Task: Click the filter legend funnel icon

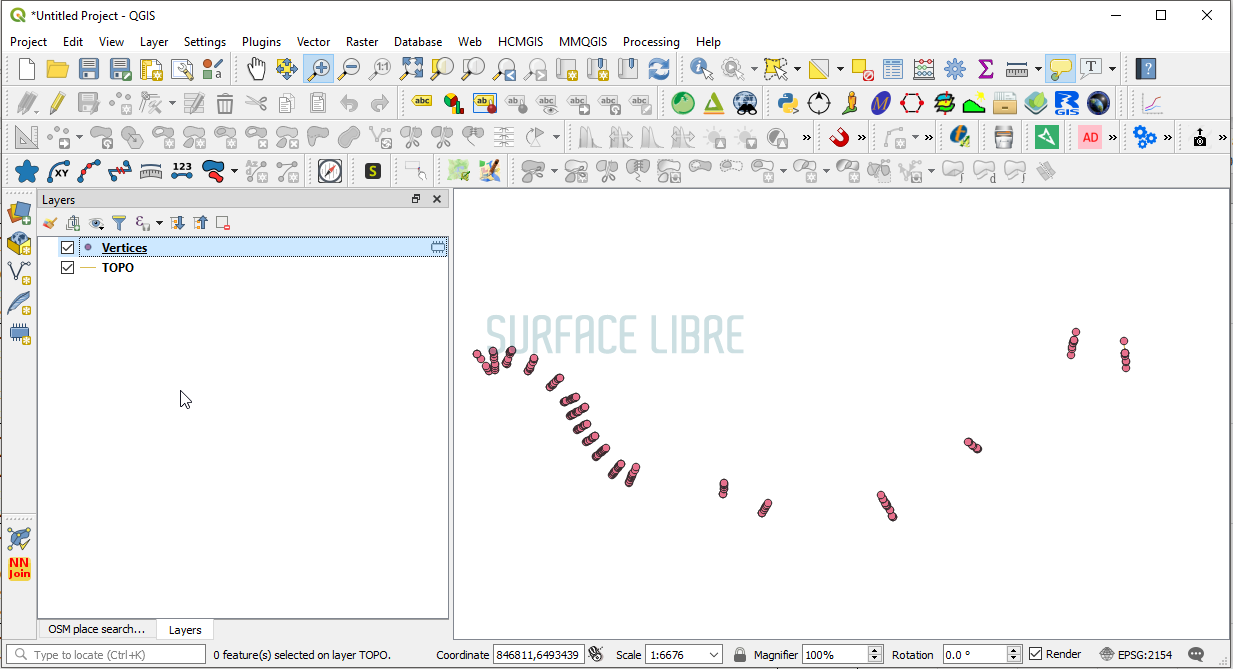Action: (119, 223)
